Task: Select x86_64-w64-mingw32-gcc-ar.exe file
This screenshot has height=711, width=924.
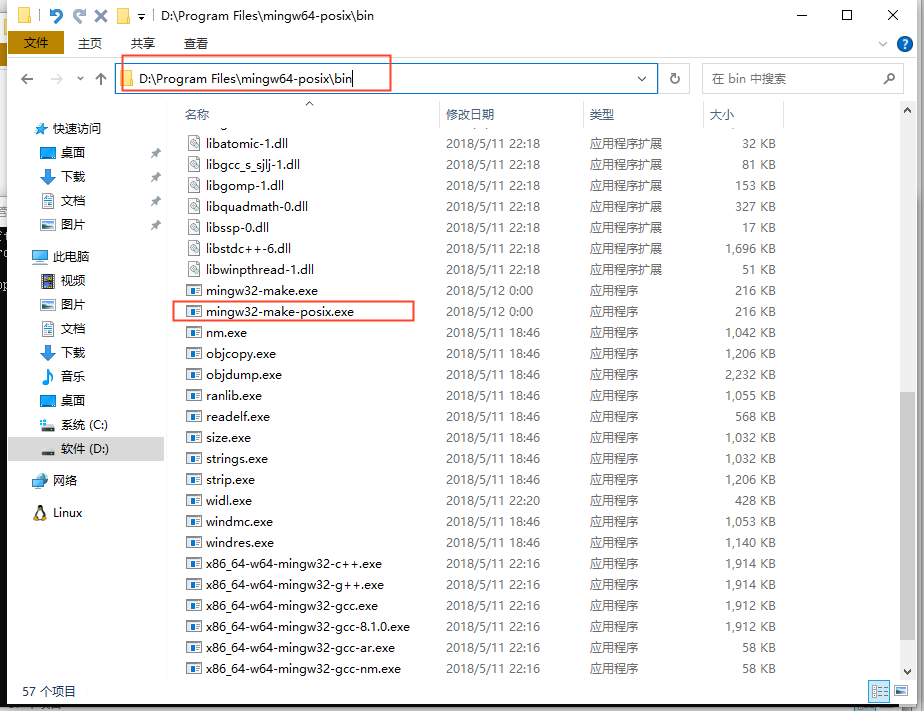Action: click(301, 648)
